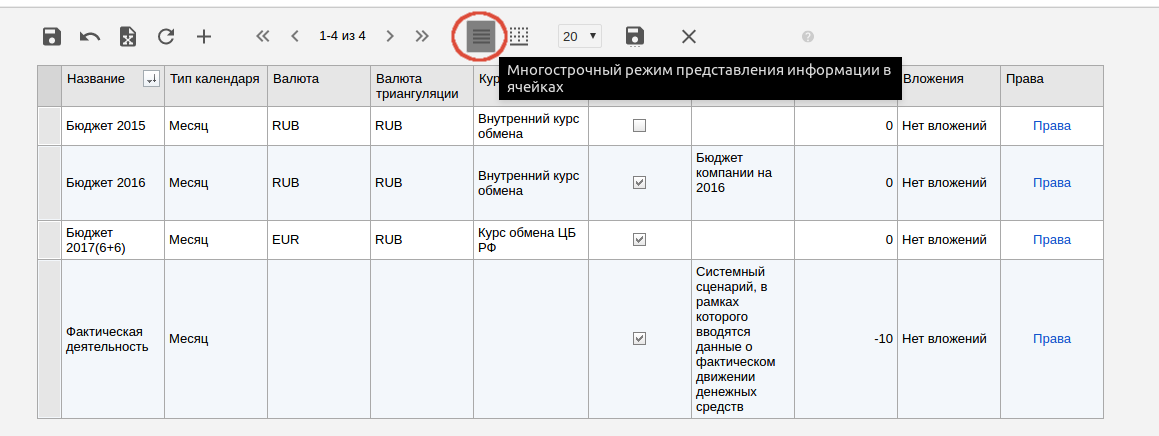Open Права link for Бюджет 2016

[x=1052, y=183]
